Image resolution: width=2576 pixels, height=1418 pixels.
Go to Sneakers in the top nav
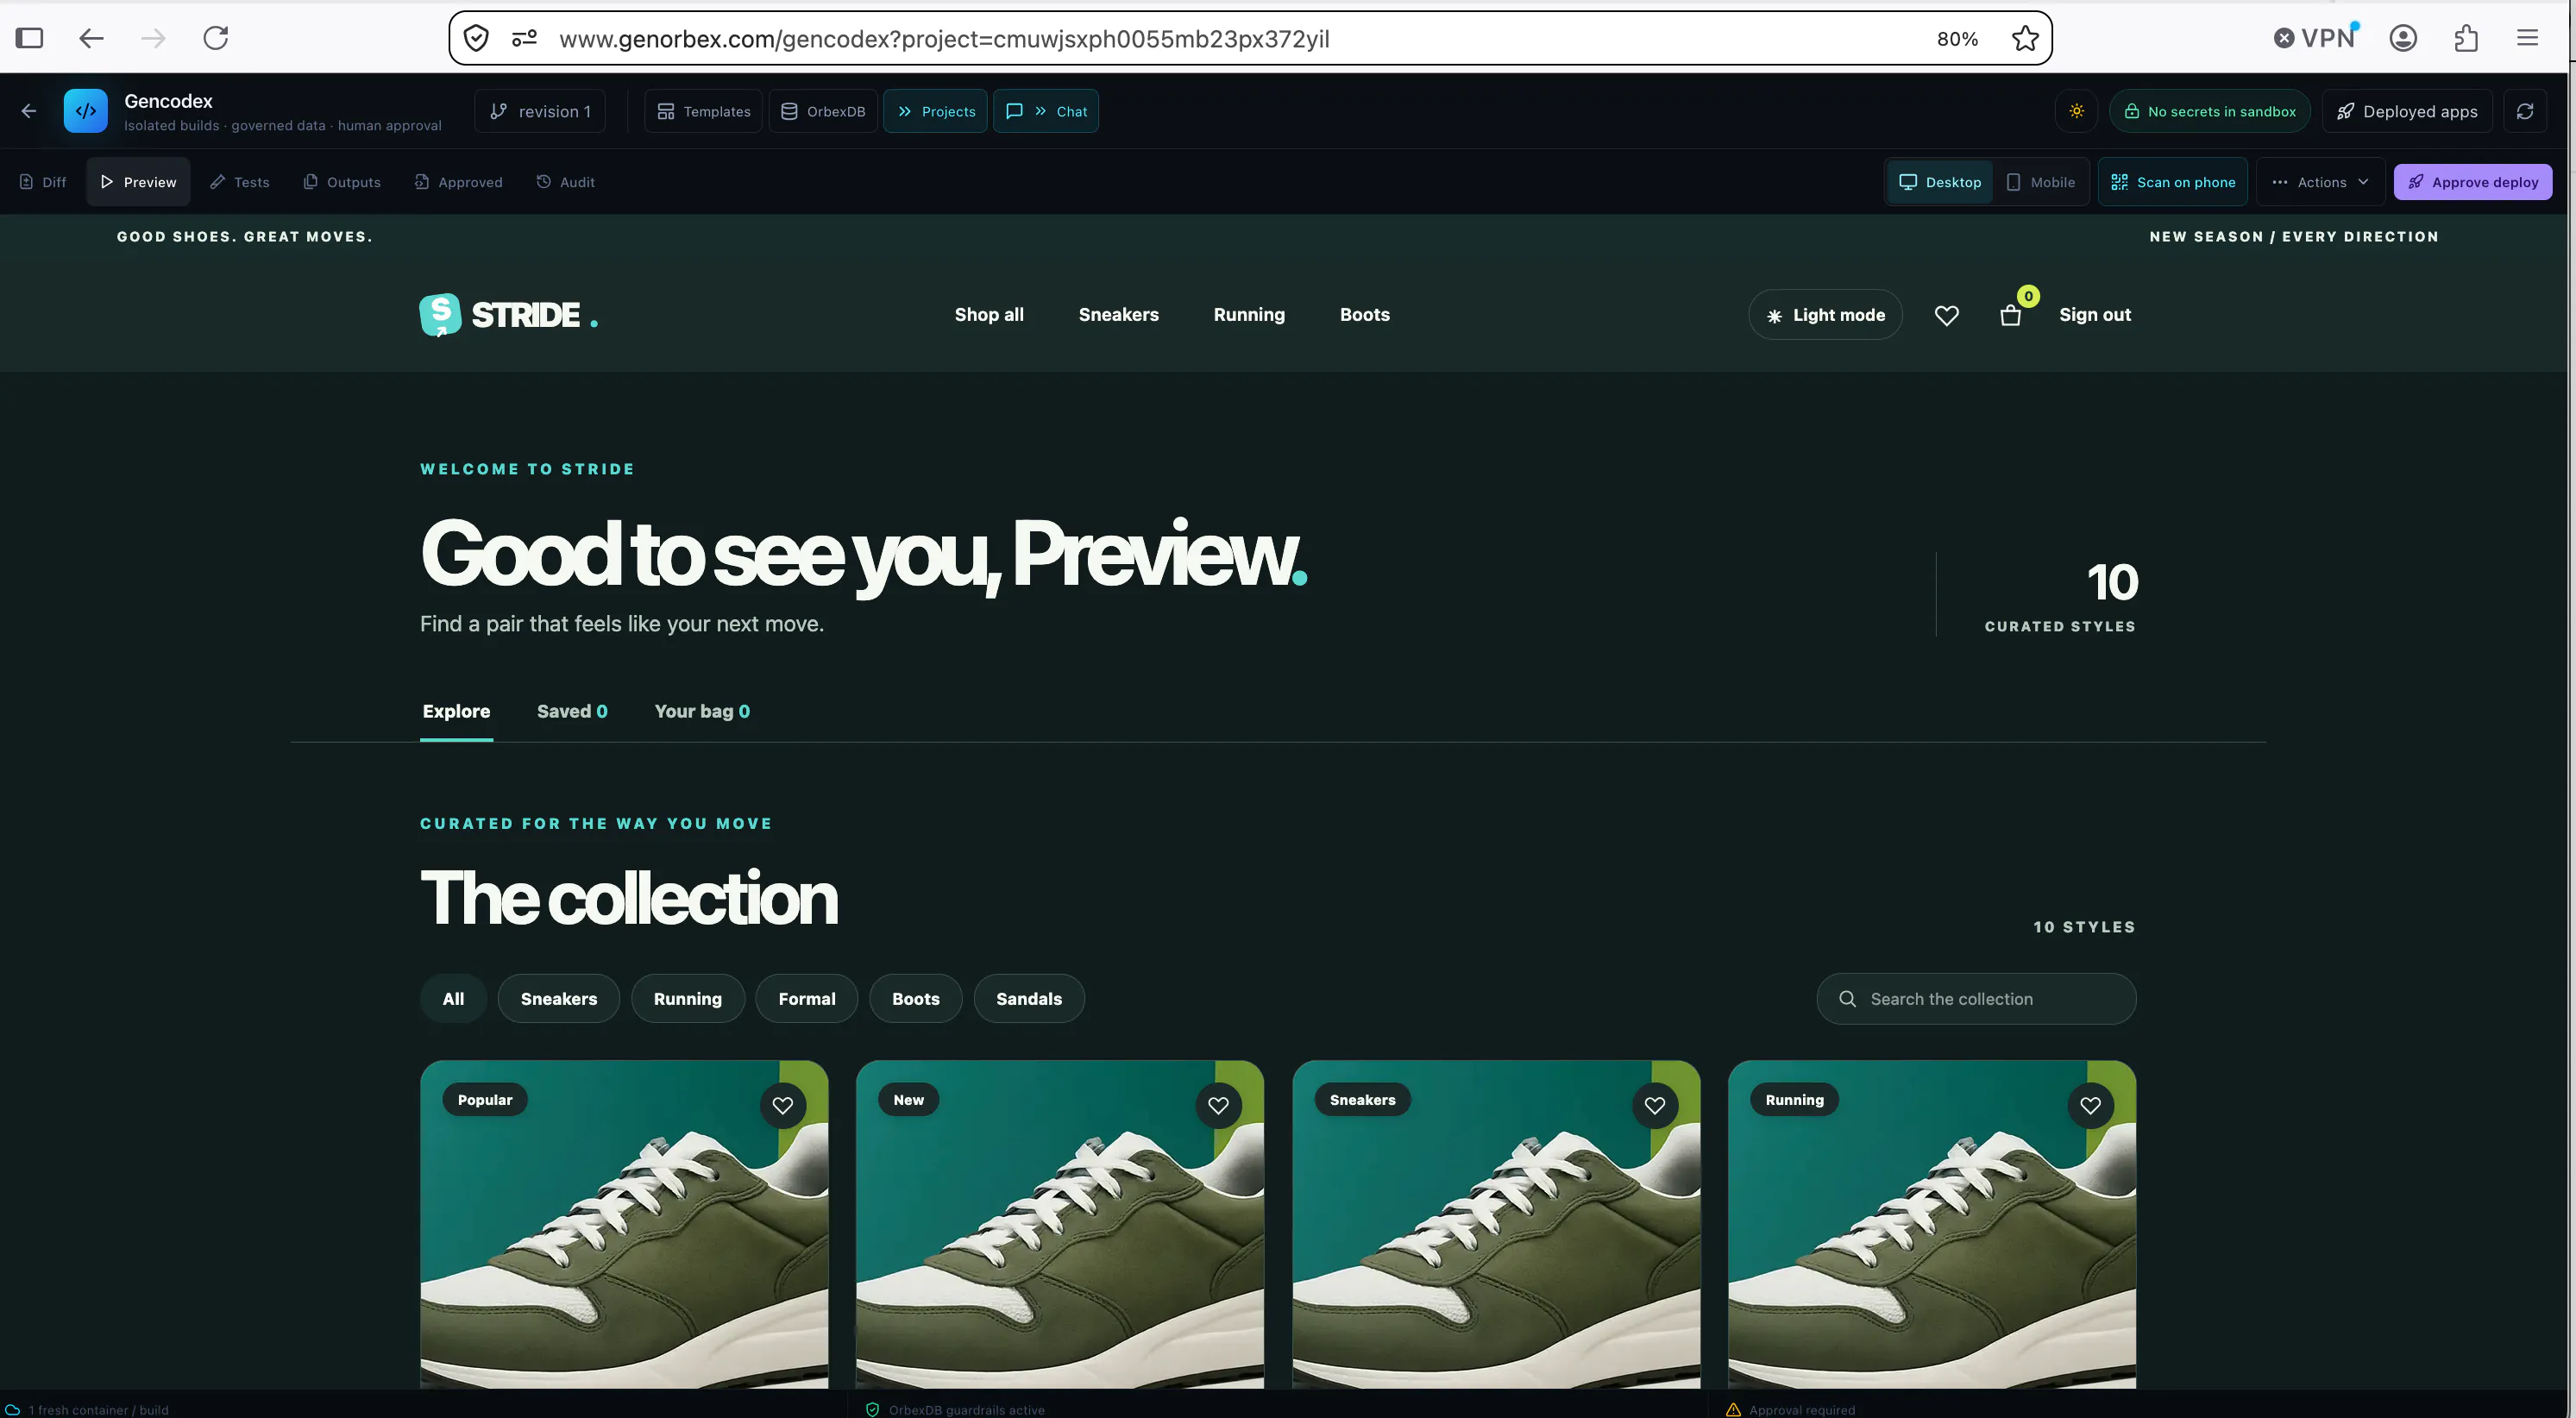click(x=1118, y=315)
